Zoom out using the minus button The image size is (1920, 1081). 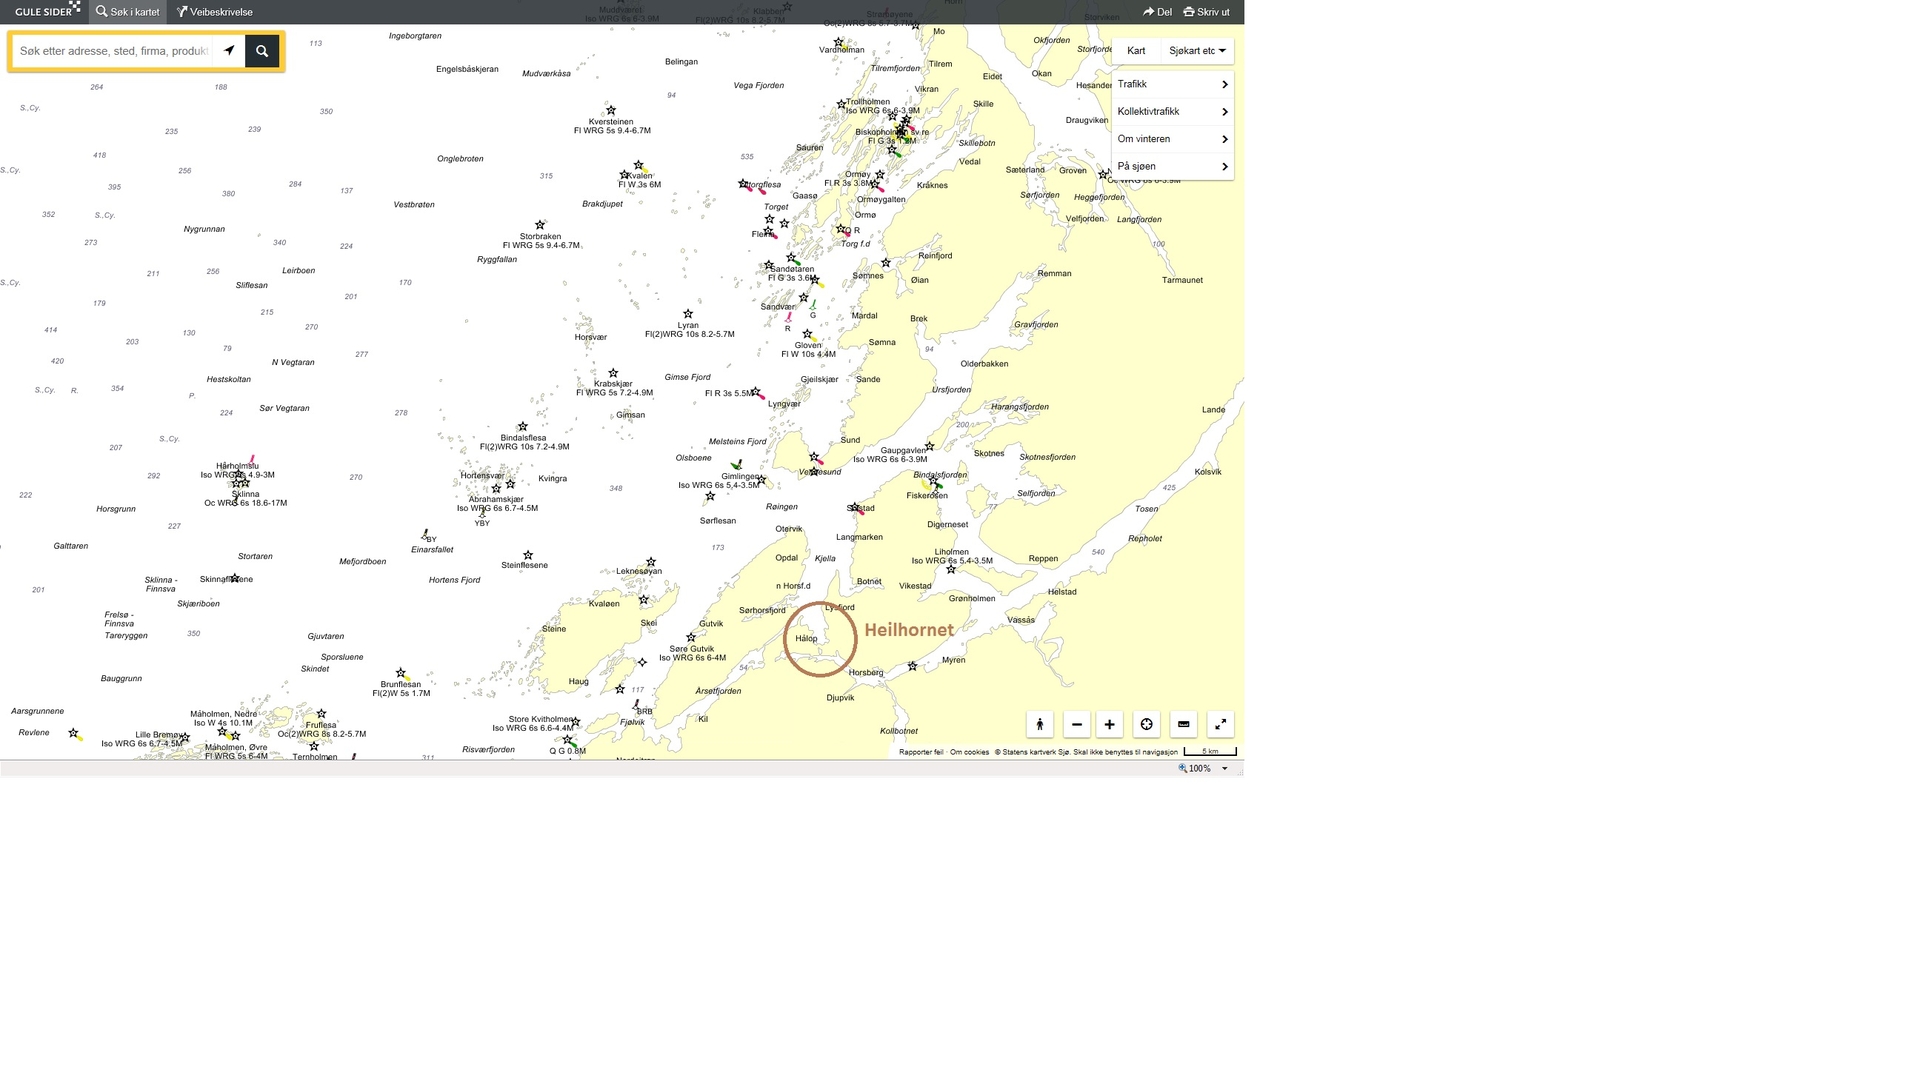coord(1077,725)
